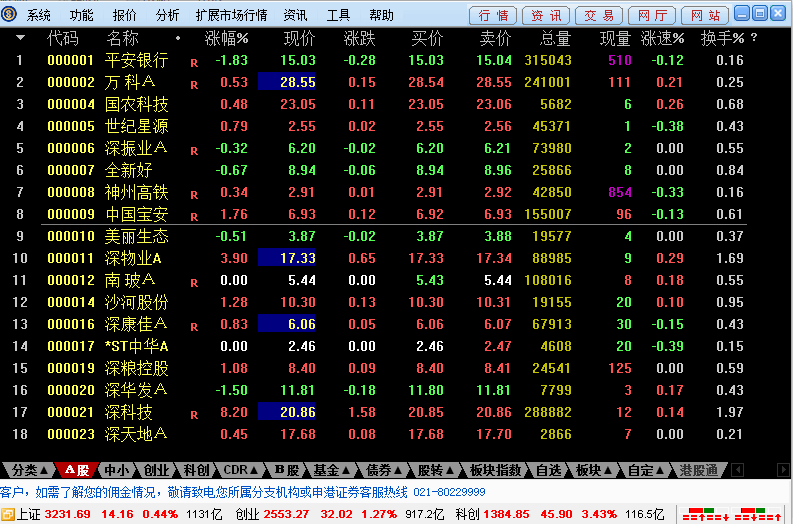Viewport: 793px width, 524px height.
Task: Click the R marker beside 平安银行
Action: (194, 63)
